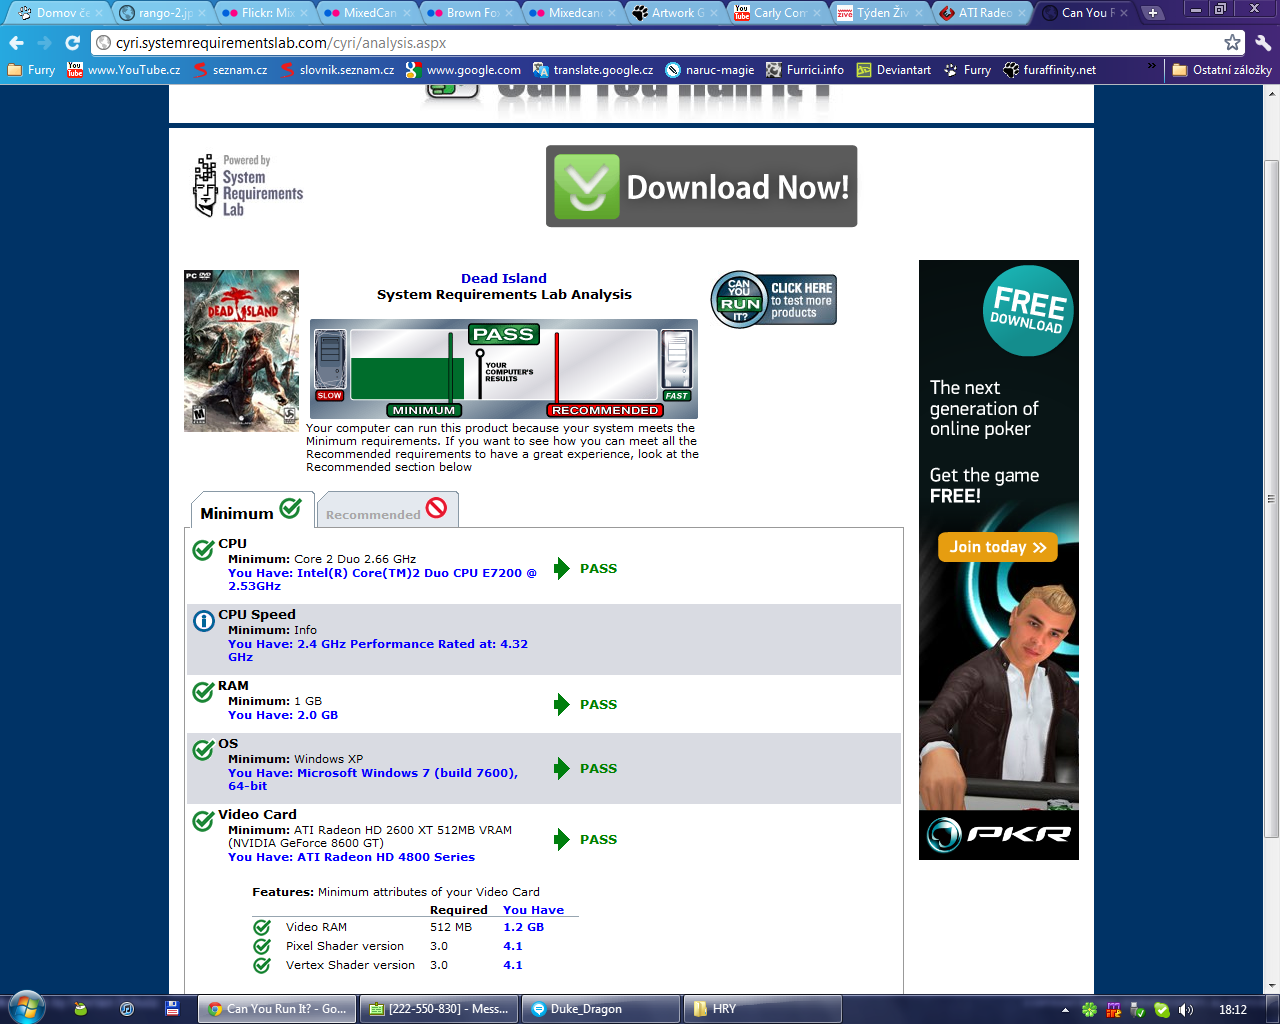The height and width of the screenshot is (1024, 1280).
Task: Open the Messenger taskbar item [222-550-830]
Action: coord(440,1009)
